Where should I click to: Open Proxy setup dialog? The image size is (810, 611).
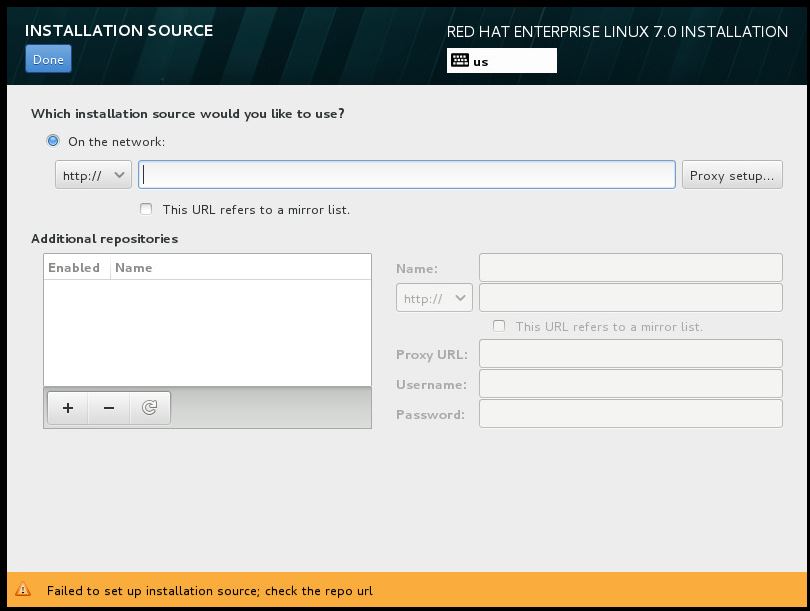coord(731,175)
